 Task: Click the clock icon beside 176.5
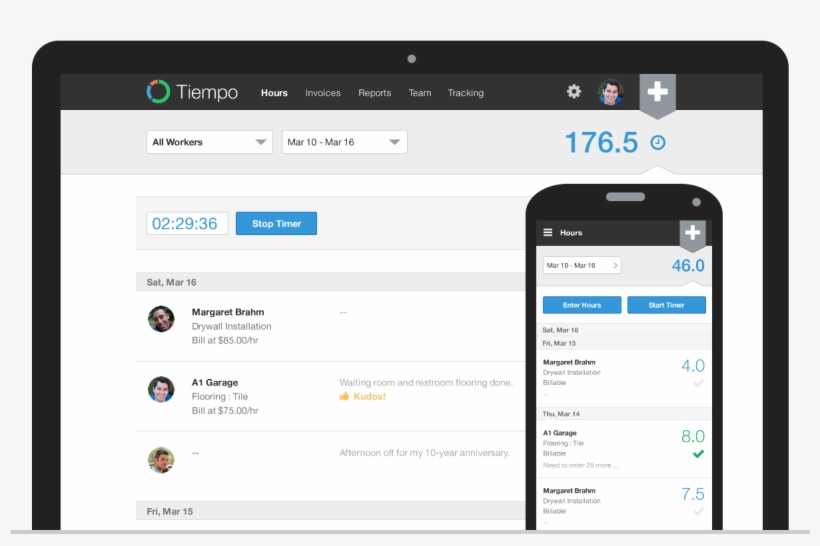coord(657,143)
